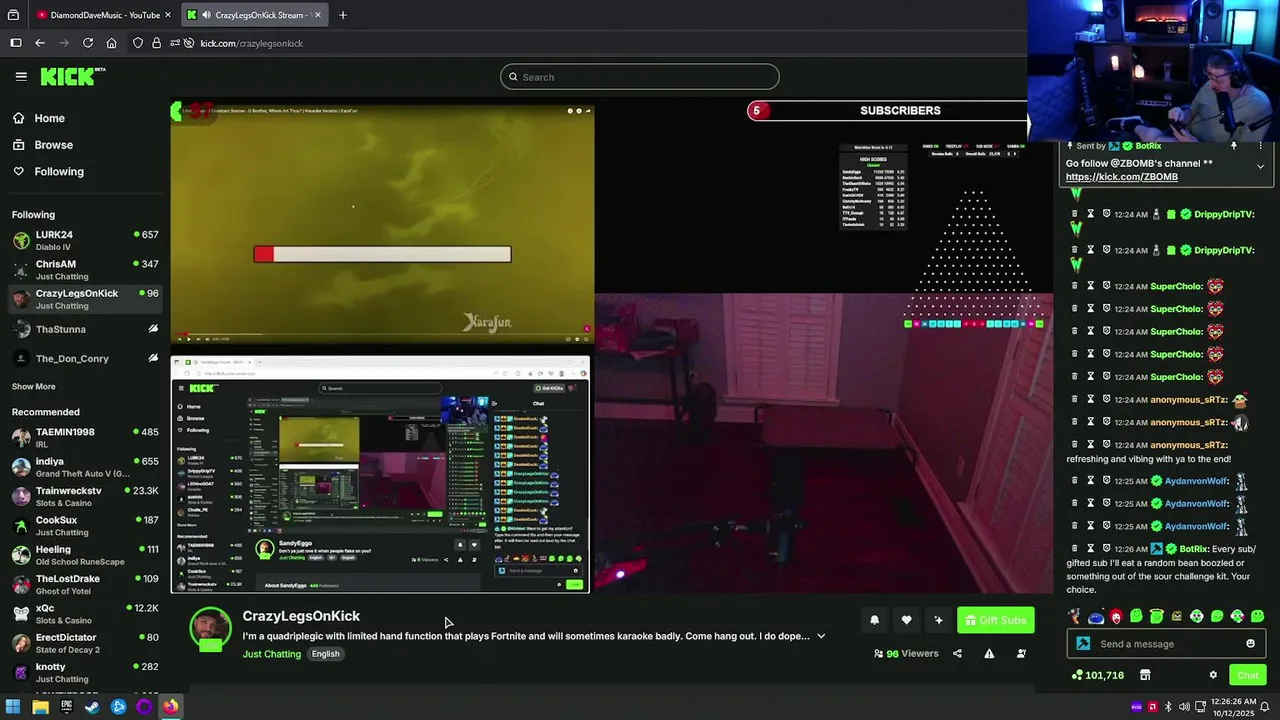Select the CrazyLegsOnKick Stream tab
Image resolution: width=1280 pixels, height=720 pixels.
point(256,15)
